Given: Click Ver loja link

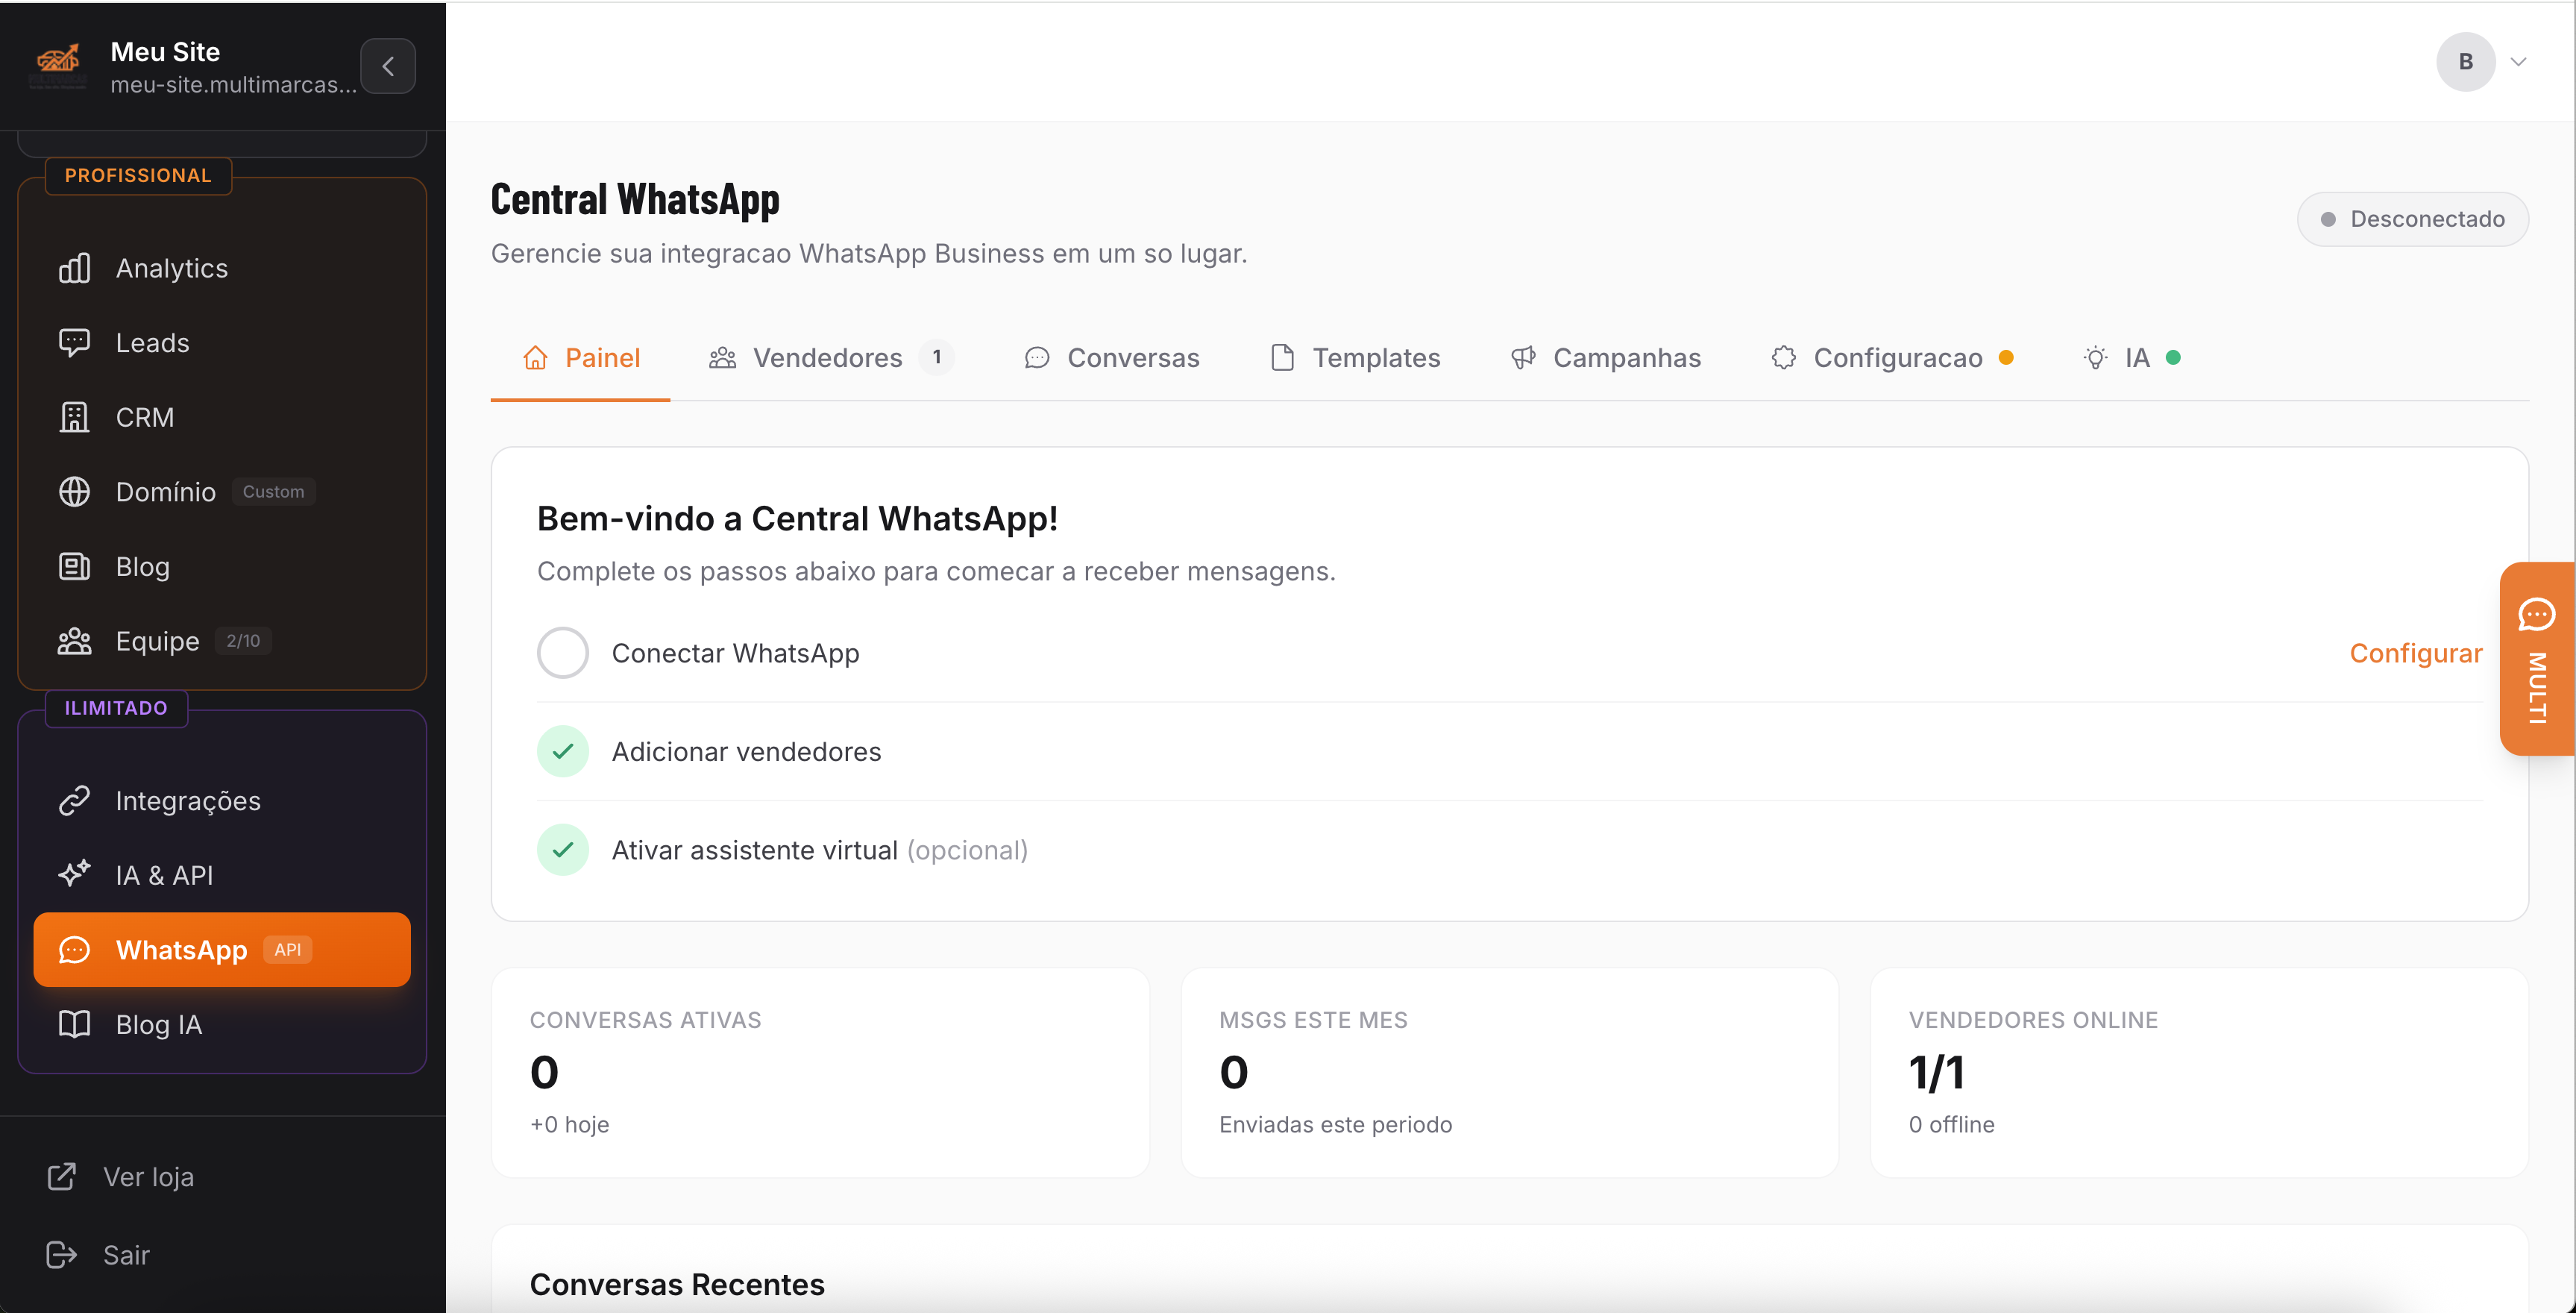Looking at the screenshot, I should point(148,1177).
